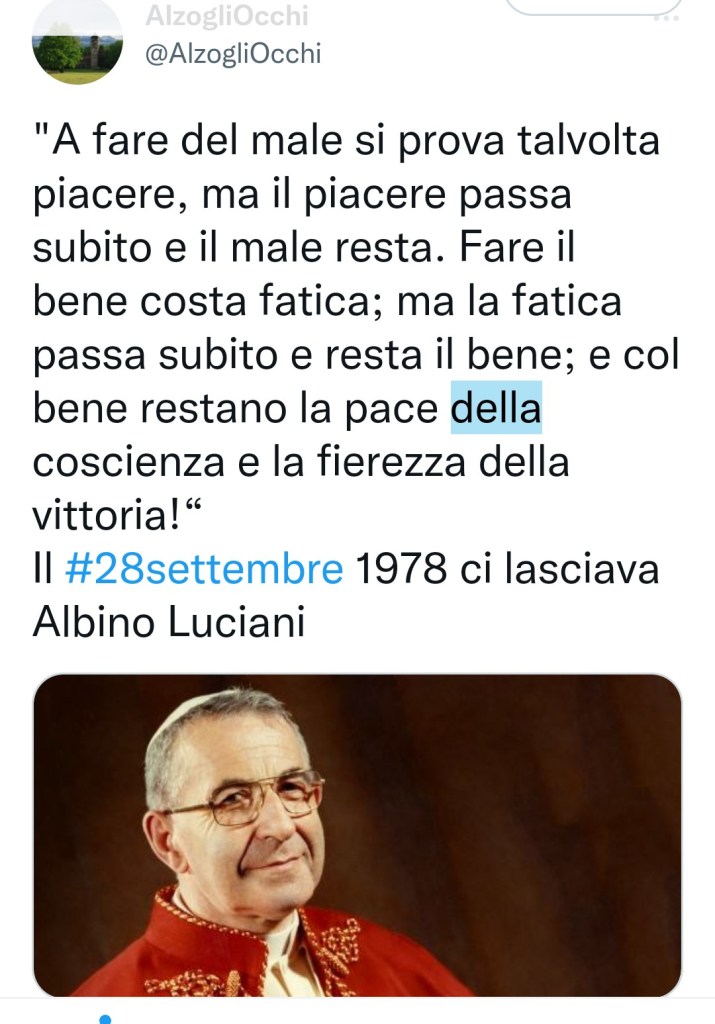Tap the @AlzogliOcchi handle
The image size is (715, 1024).
pyautogui.click(x=233, y=54)
